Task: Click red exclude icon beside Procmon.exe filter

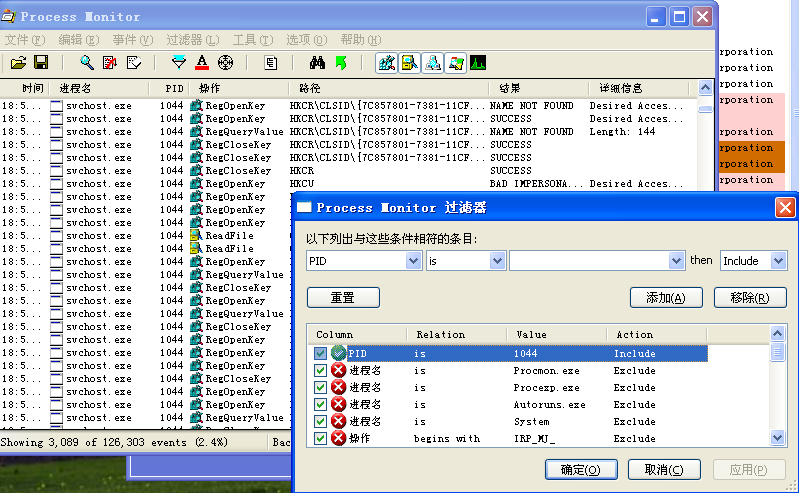Action: (338, 370)
